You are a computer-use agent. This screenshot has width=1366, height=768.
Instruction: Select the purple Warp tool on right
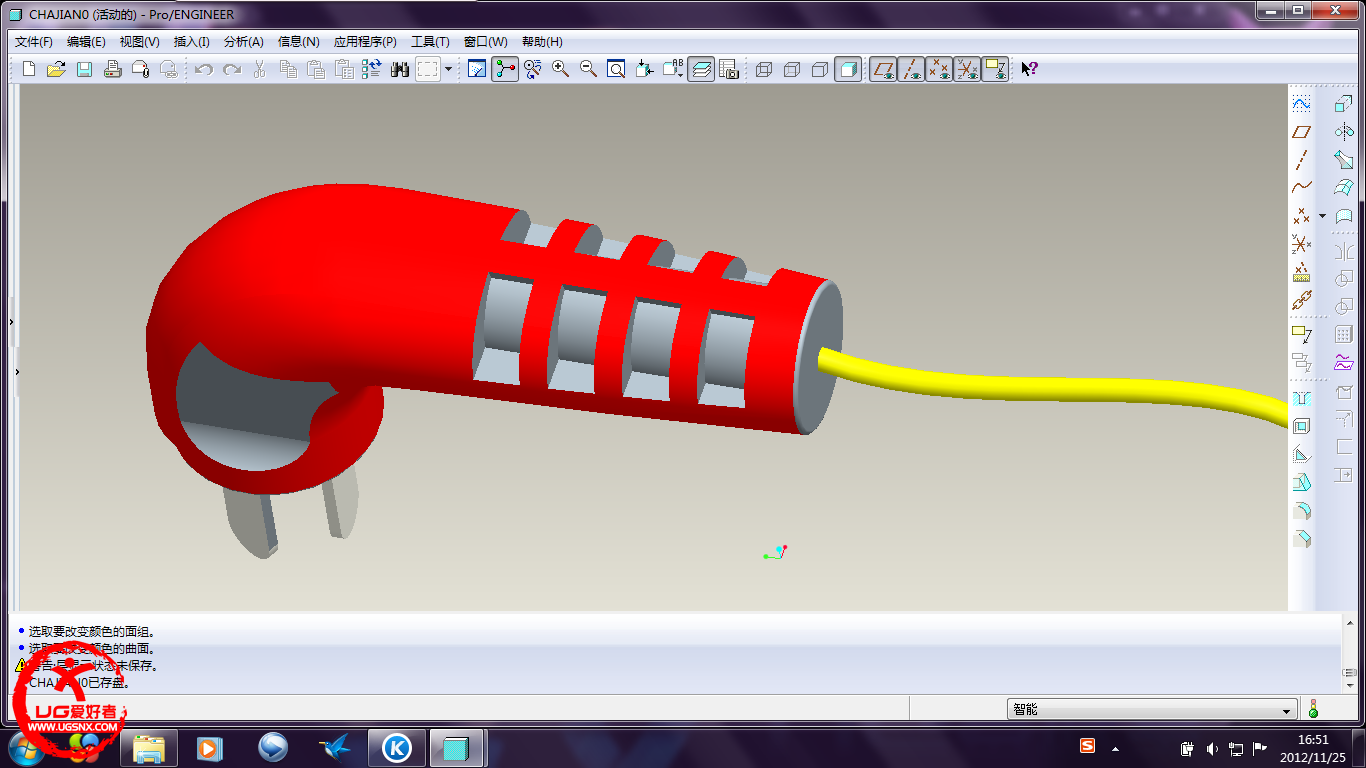(1344, 362)
